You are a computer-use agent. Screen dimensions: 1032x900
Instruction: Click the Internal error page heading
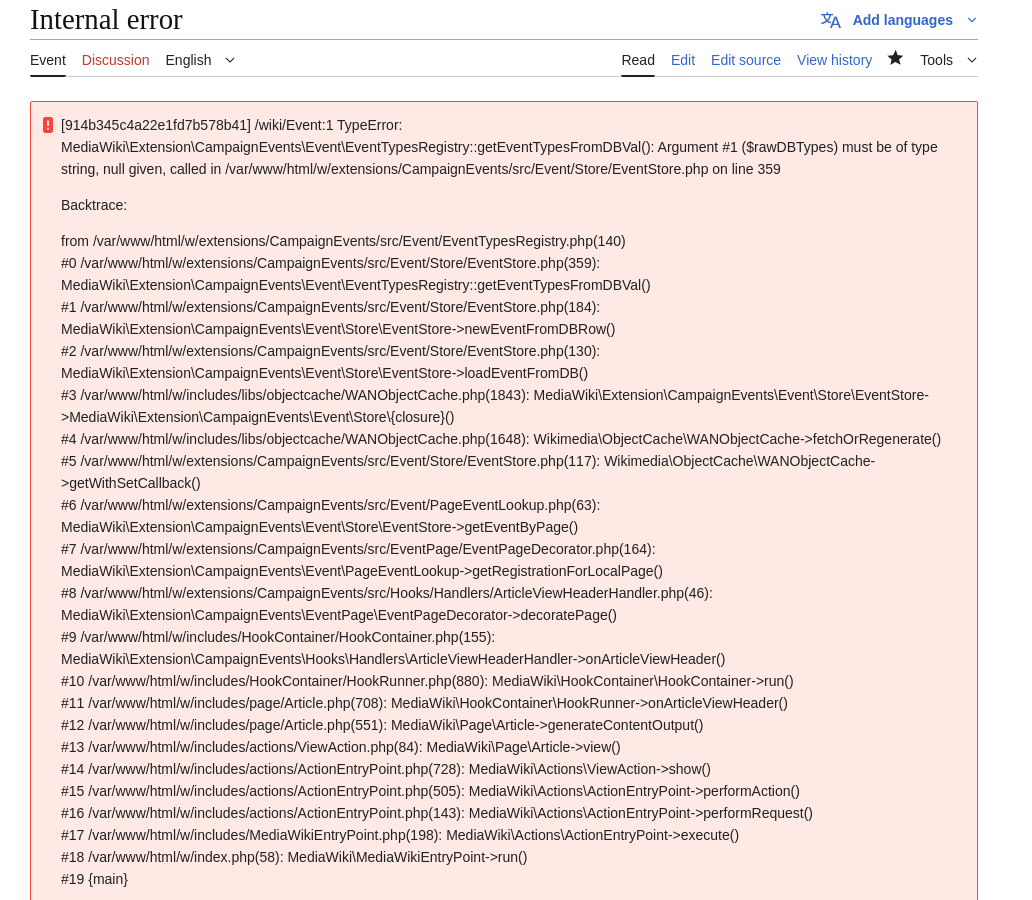(106, 20)
